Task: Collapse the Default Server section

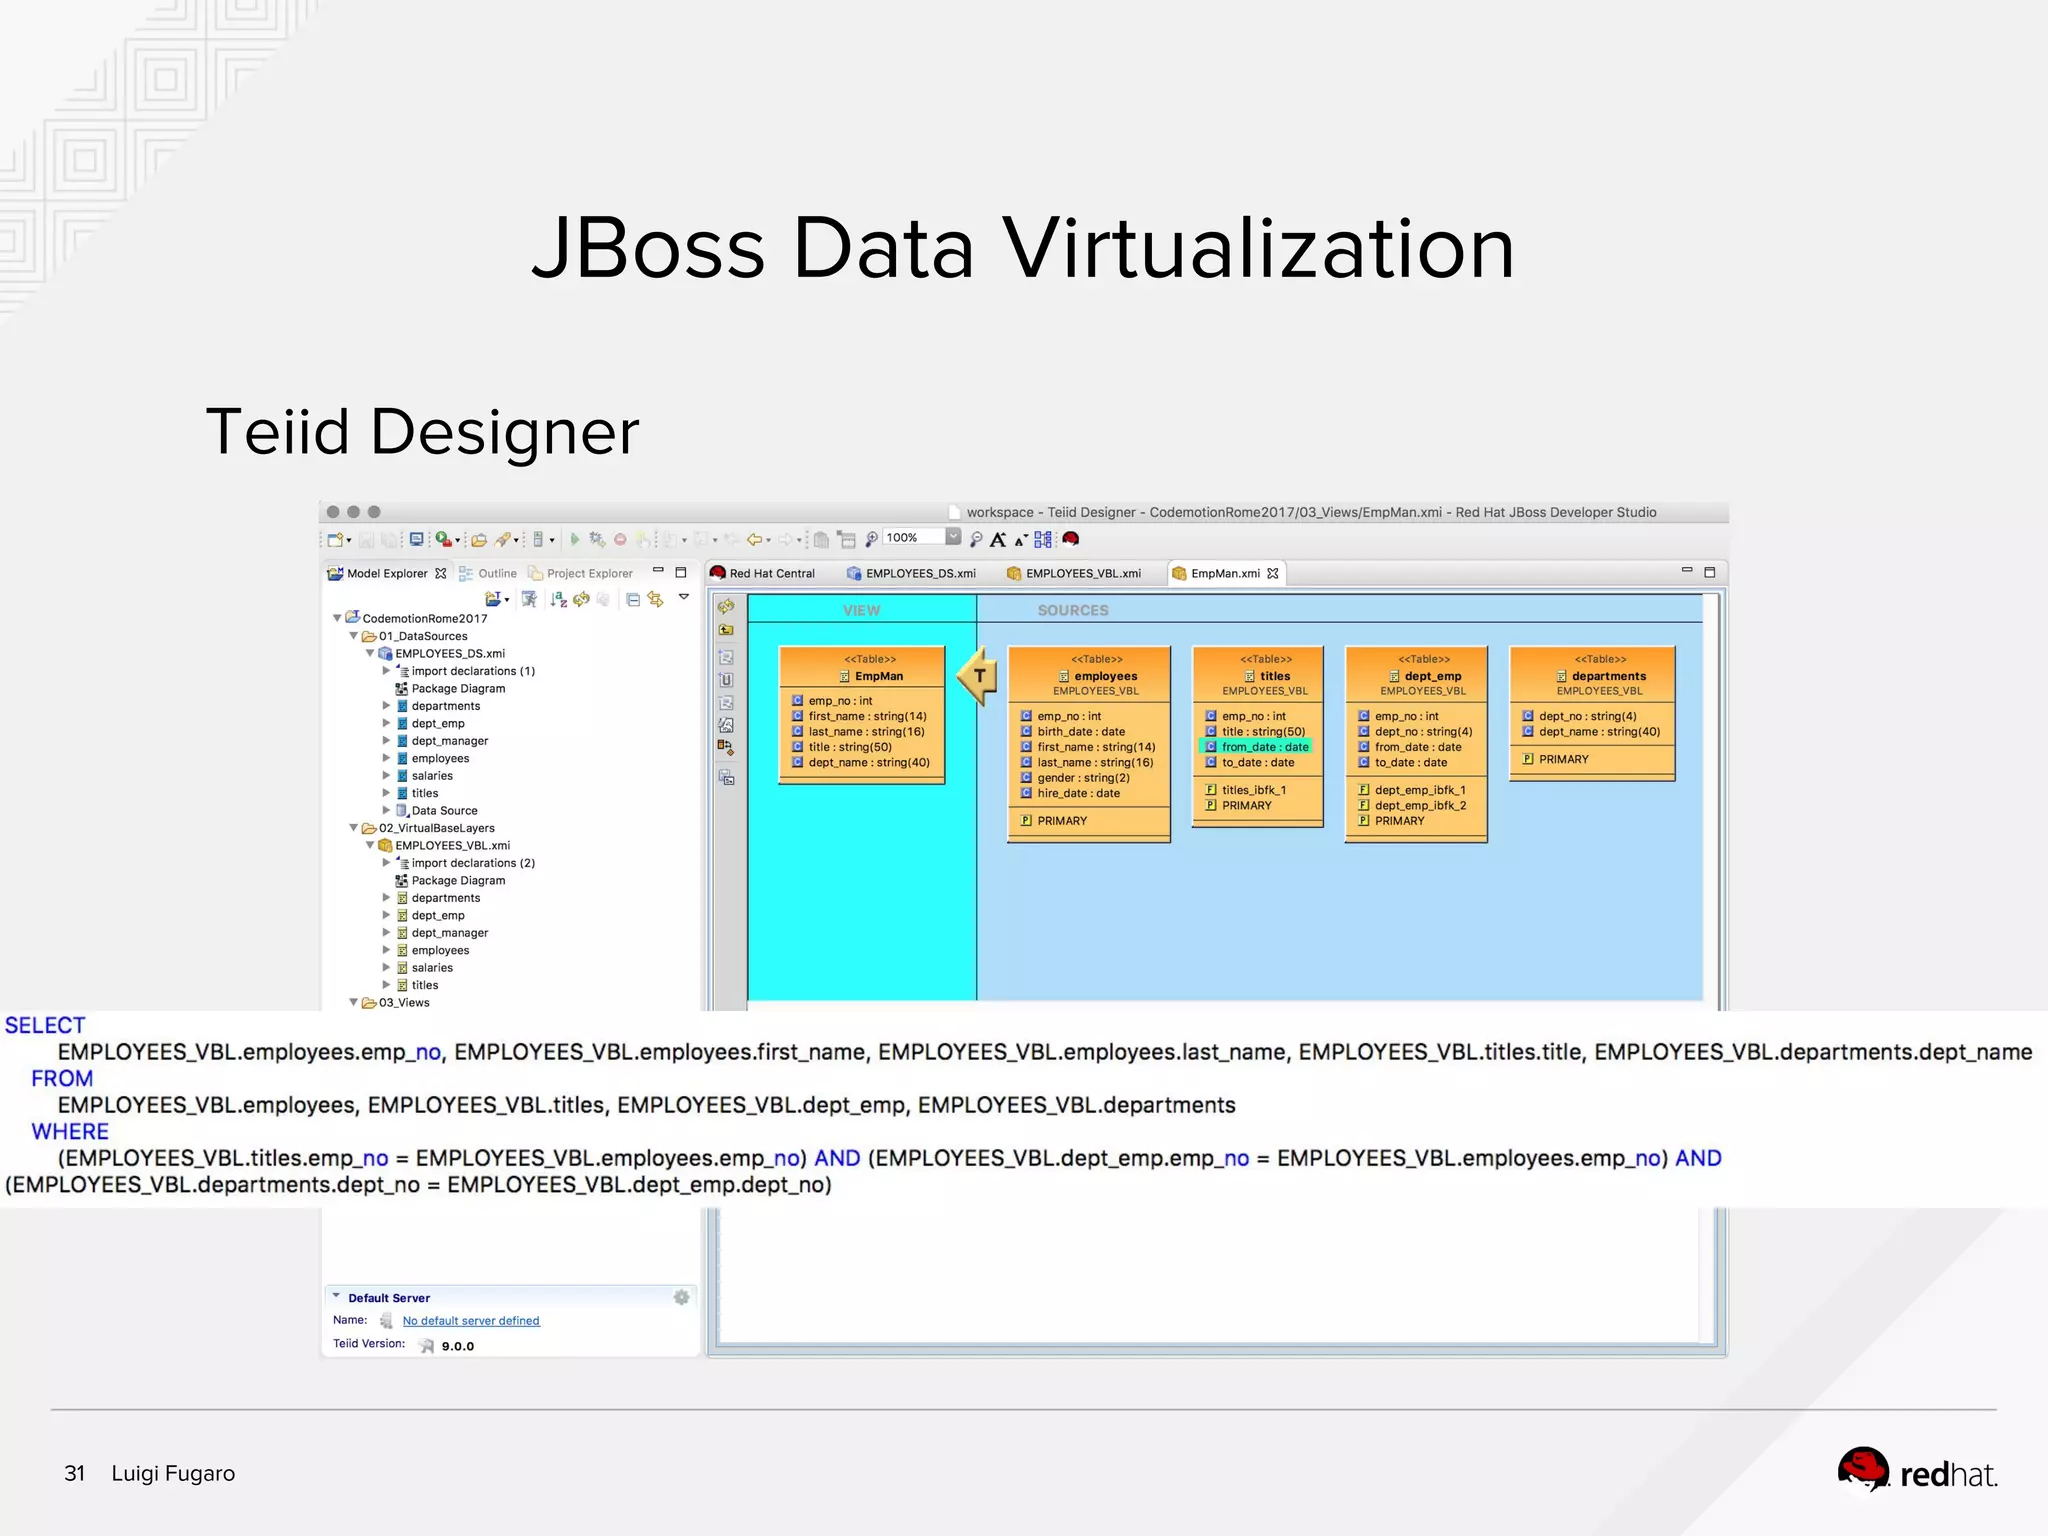Action: click(336, 1297)
